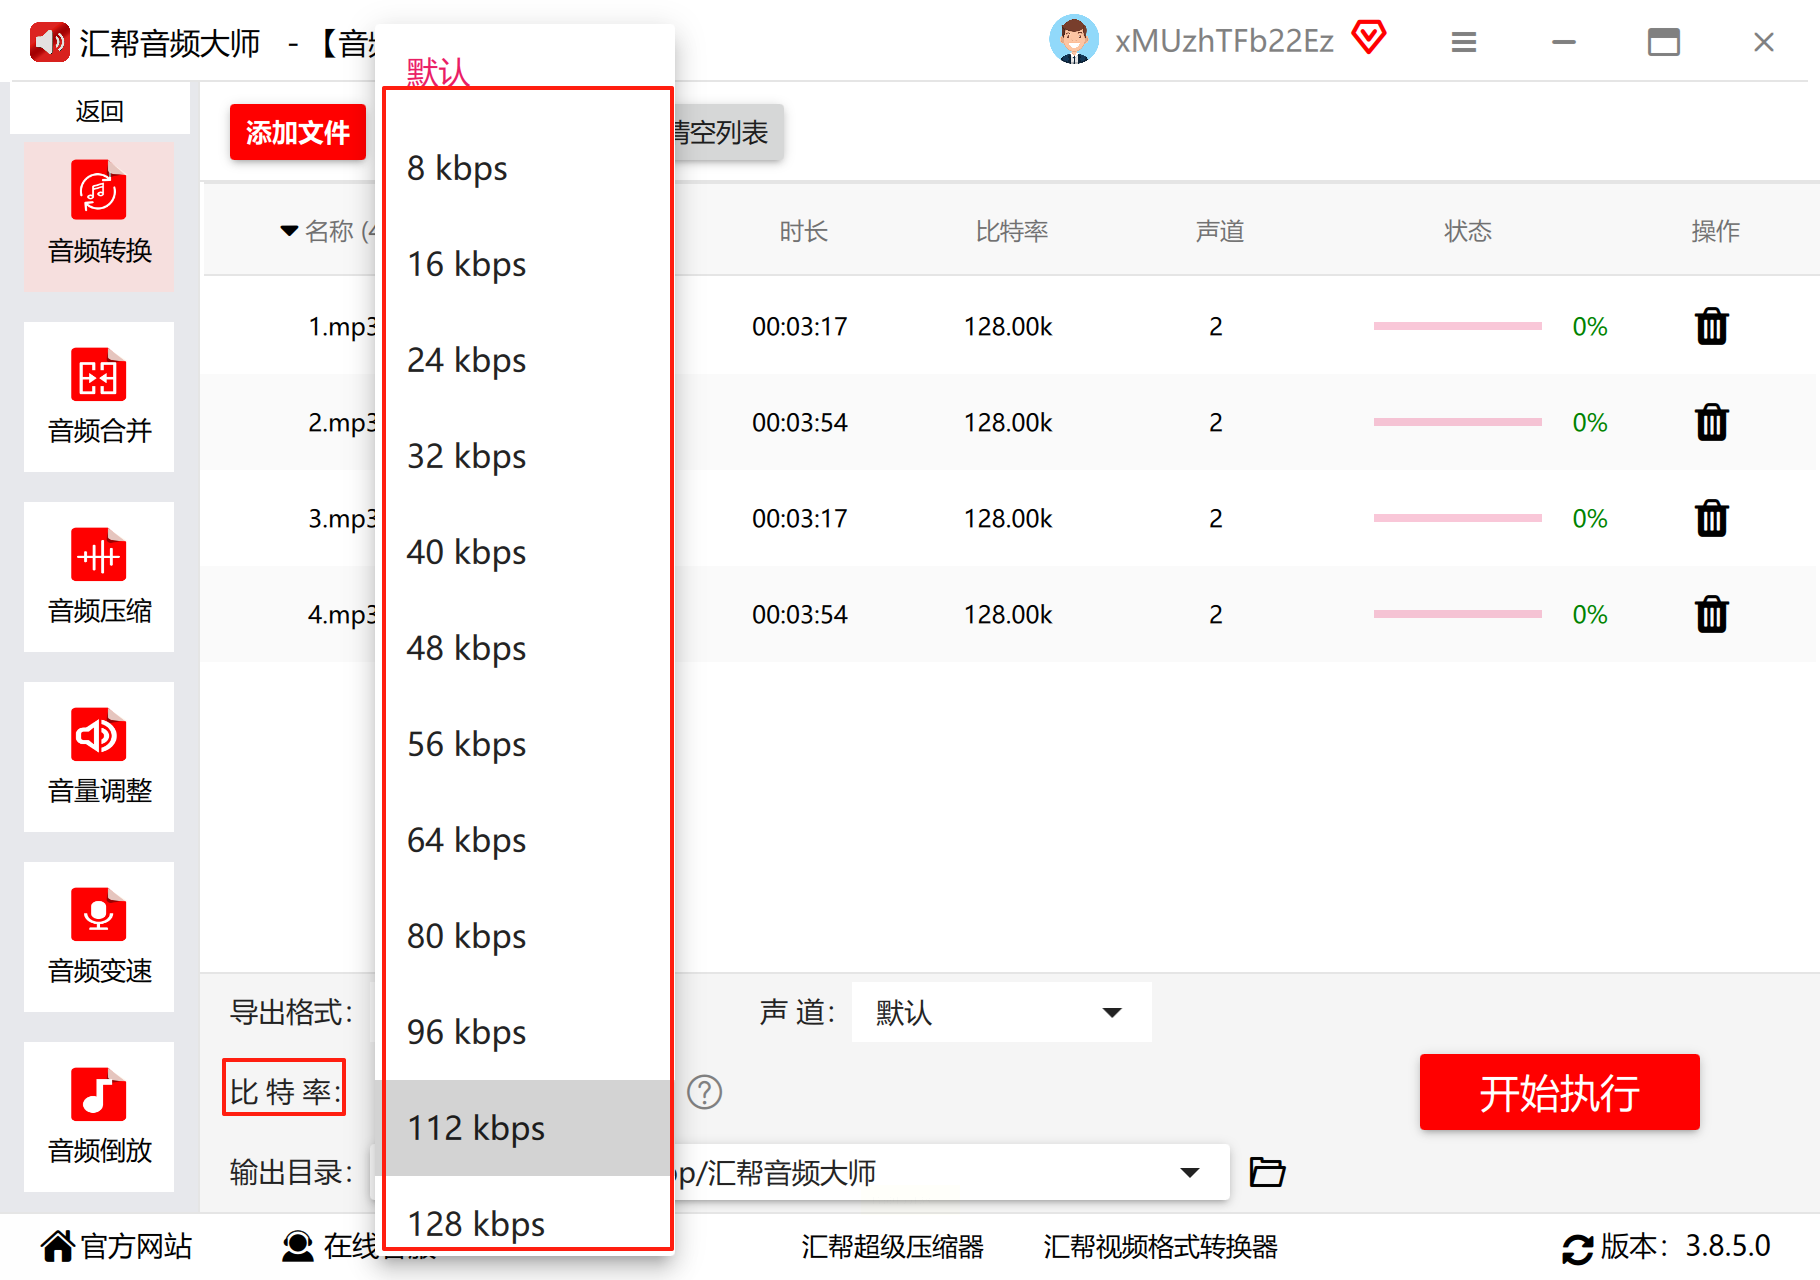Open the 音量调整 volume adjustment tool
Screen dimensions: 1820x1280
click(x=99, y=757)
